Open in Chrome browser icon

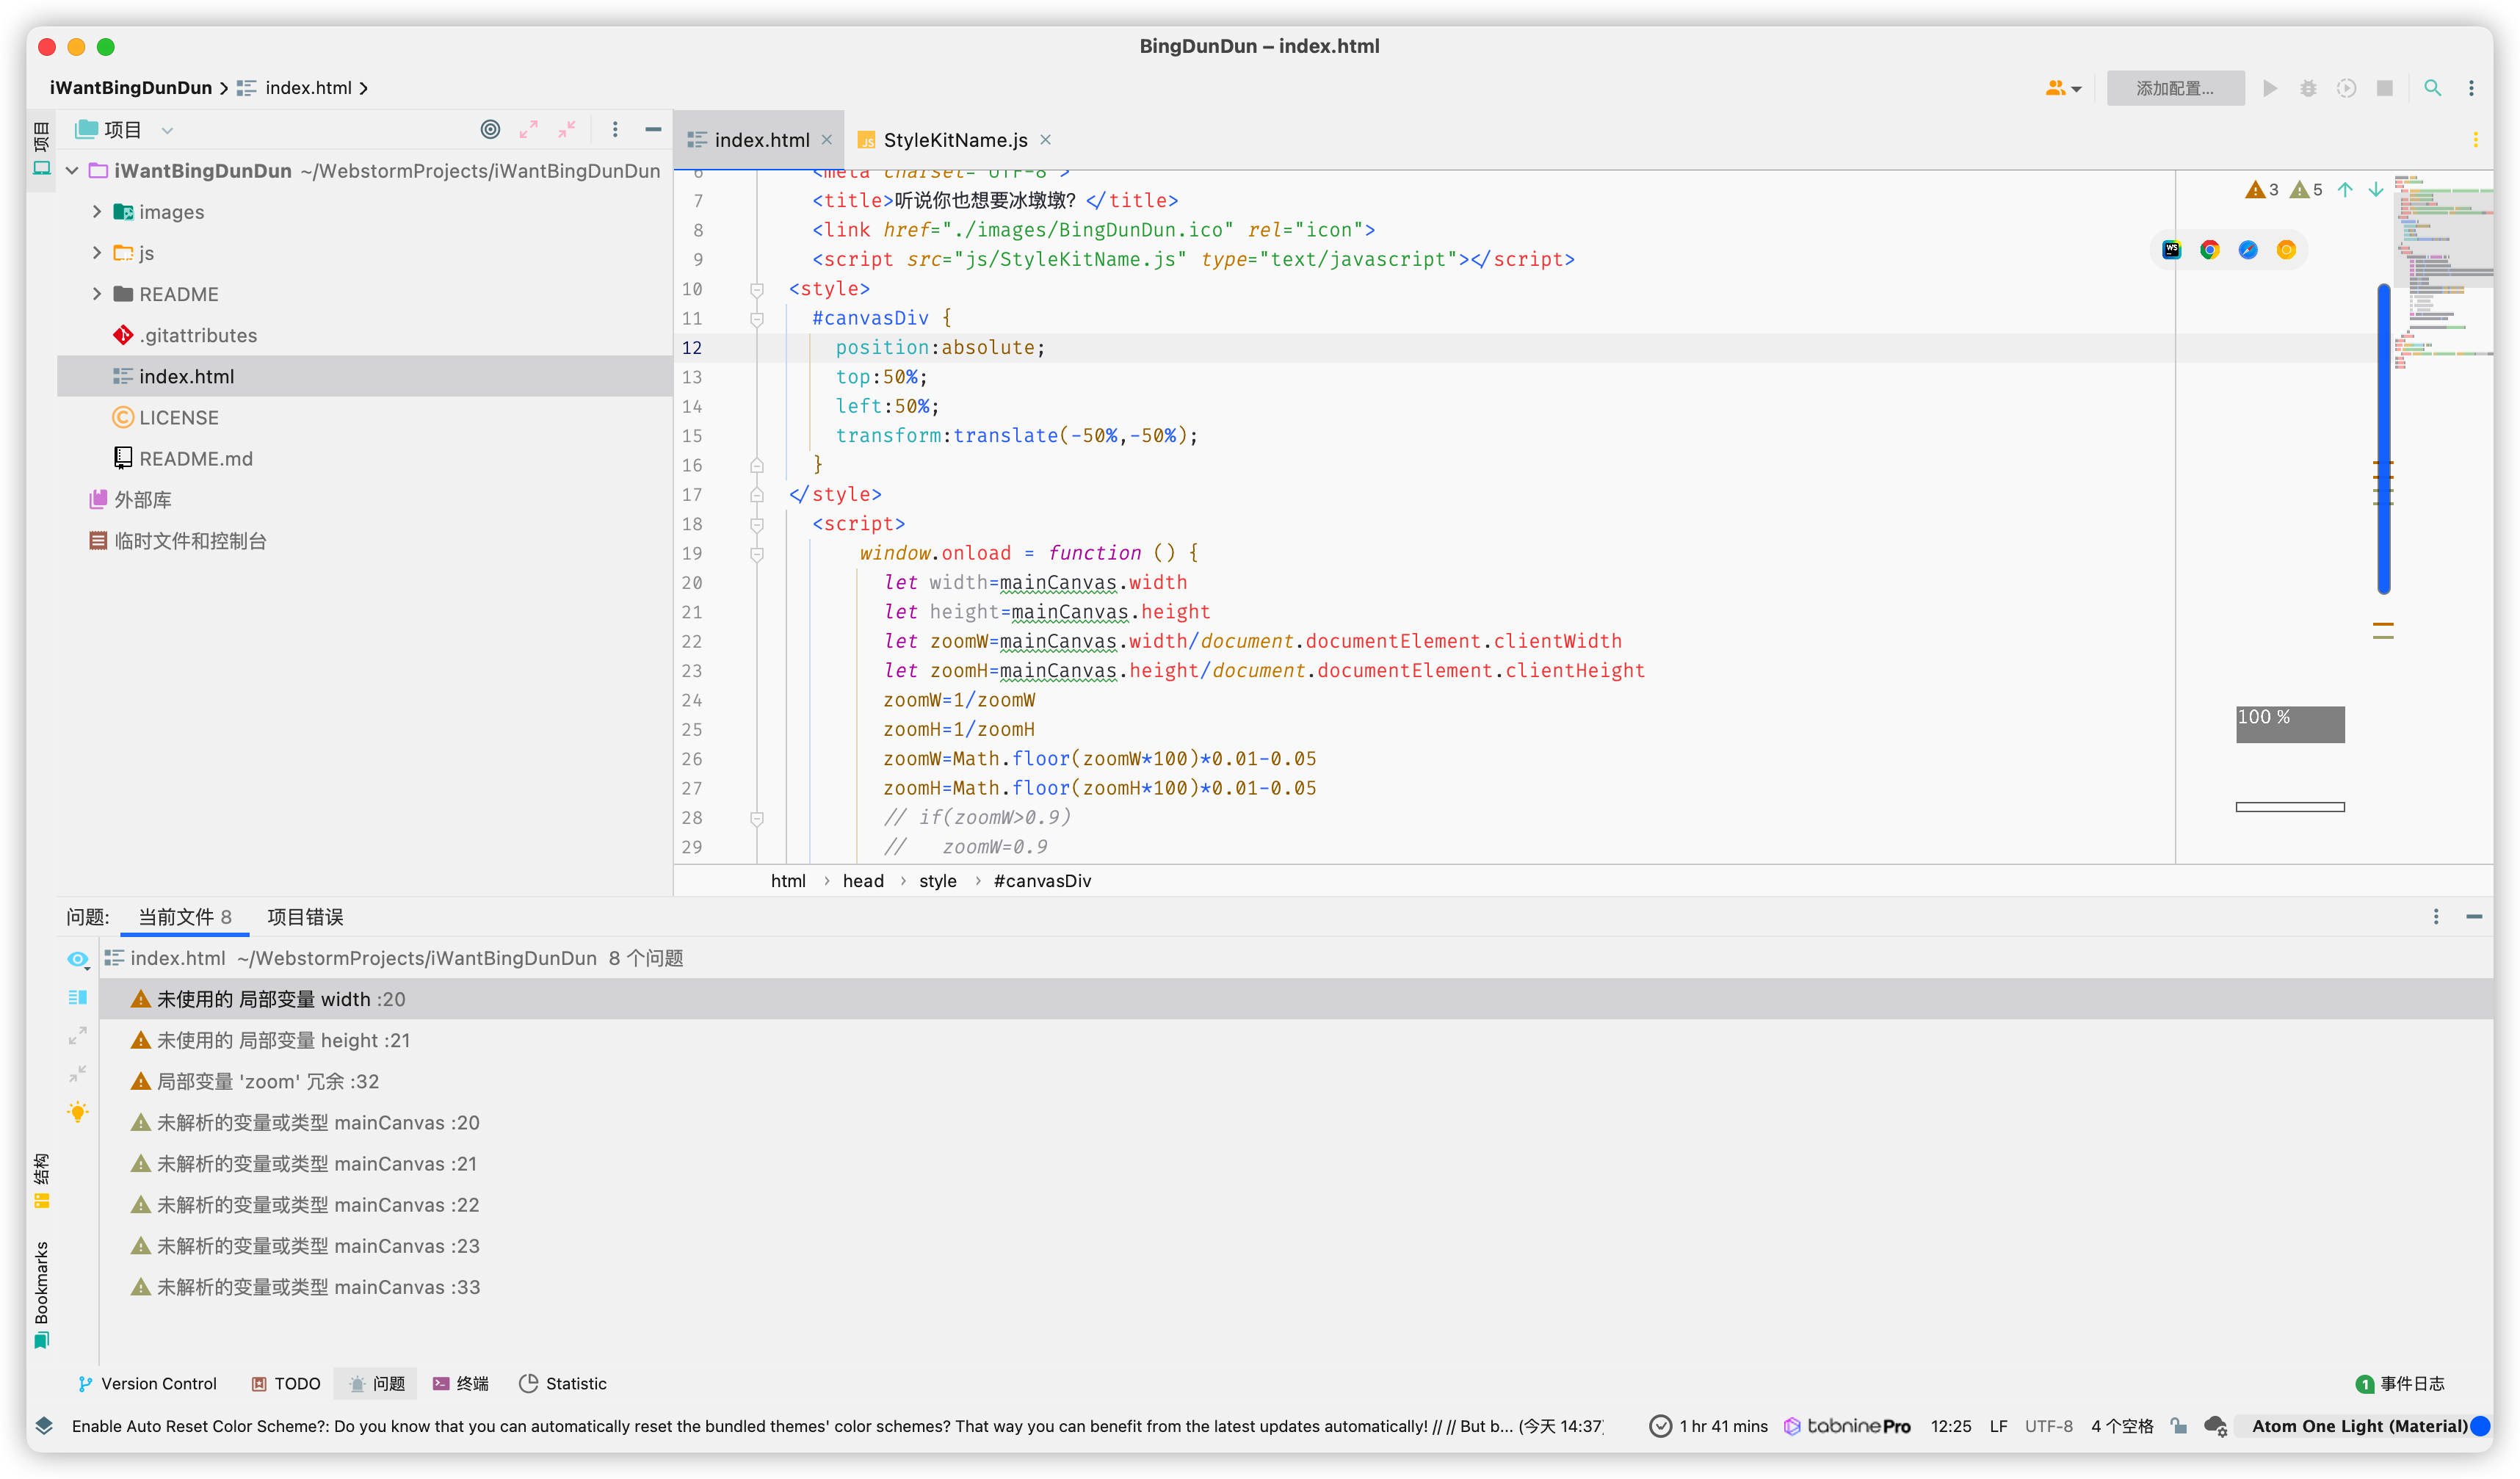click(x=2209, y=250)
